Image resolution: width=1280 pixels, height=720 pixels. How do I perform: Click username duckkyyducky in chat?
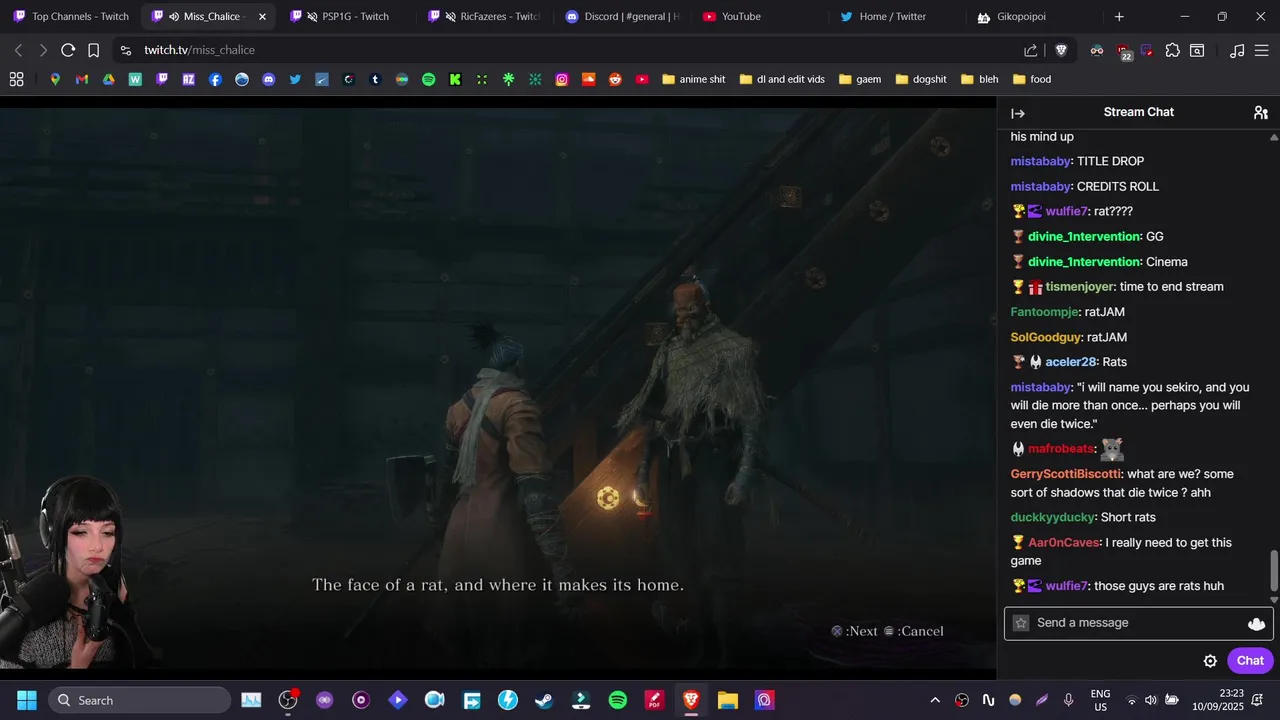1052,518
